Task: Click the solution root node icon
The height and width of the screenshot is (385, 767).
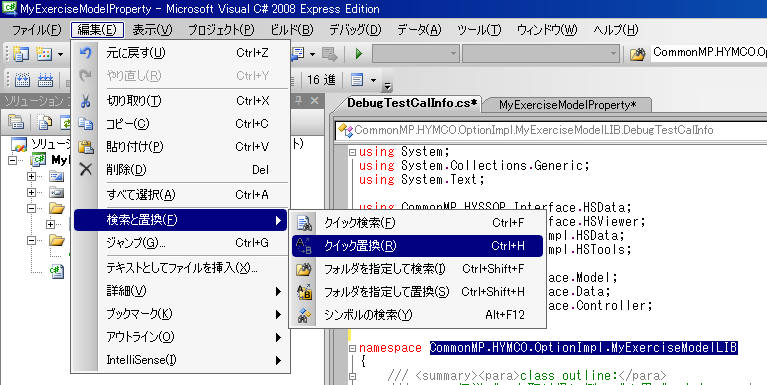Action: 20,144
